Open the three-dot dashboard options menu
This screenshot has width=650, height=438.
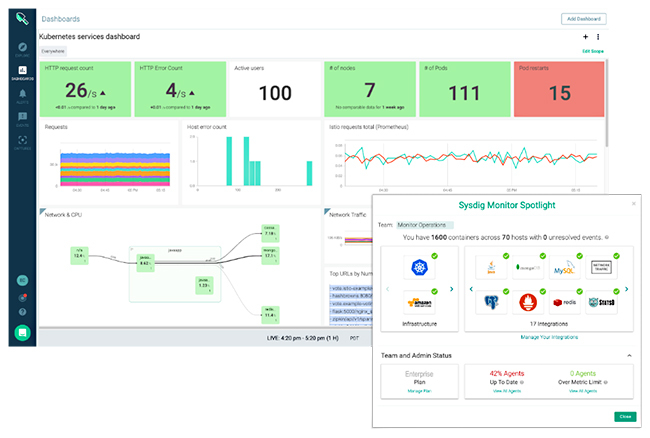click(x=598, y=37)
